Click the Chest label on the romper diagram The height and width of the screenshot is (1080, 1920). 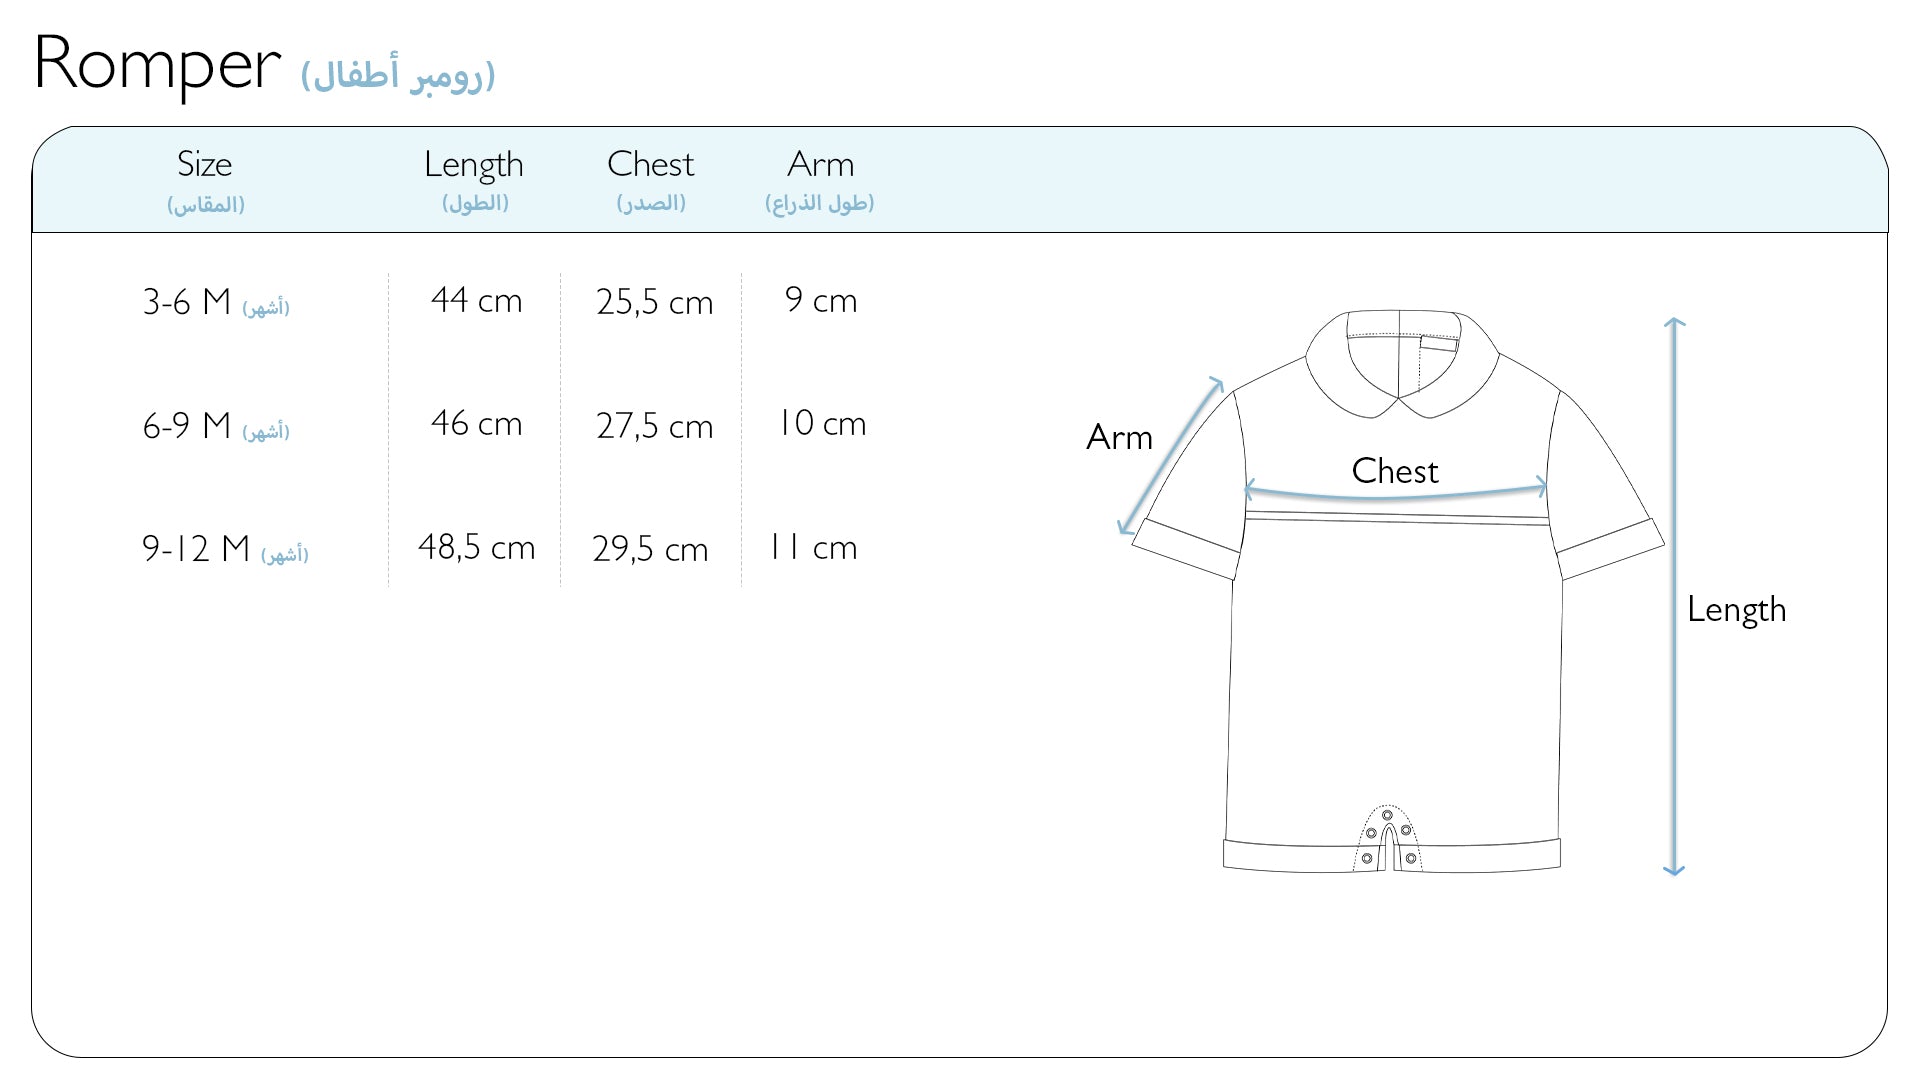point(1395,471)
